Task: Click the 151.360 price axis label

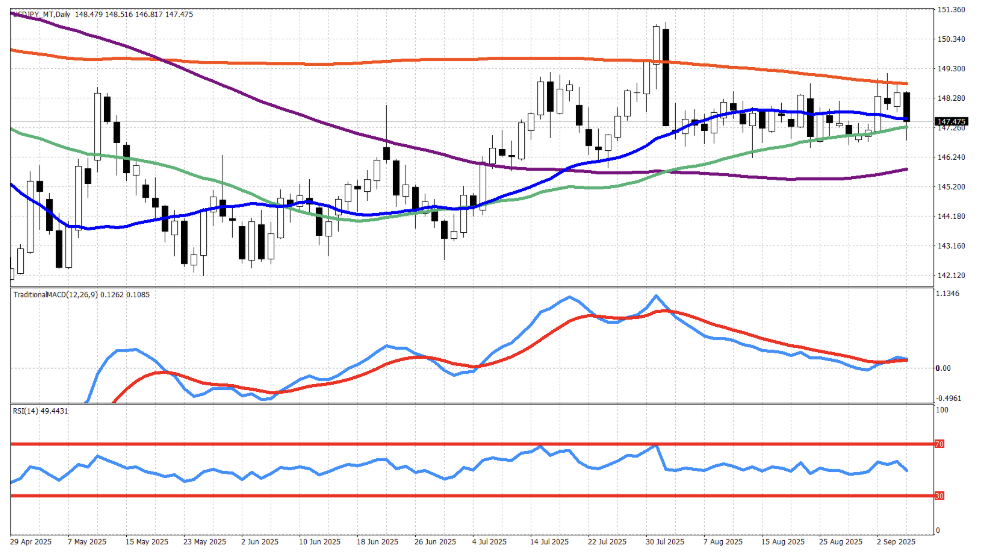Action: coord(954,10)
